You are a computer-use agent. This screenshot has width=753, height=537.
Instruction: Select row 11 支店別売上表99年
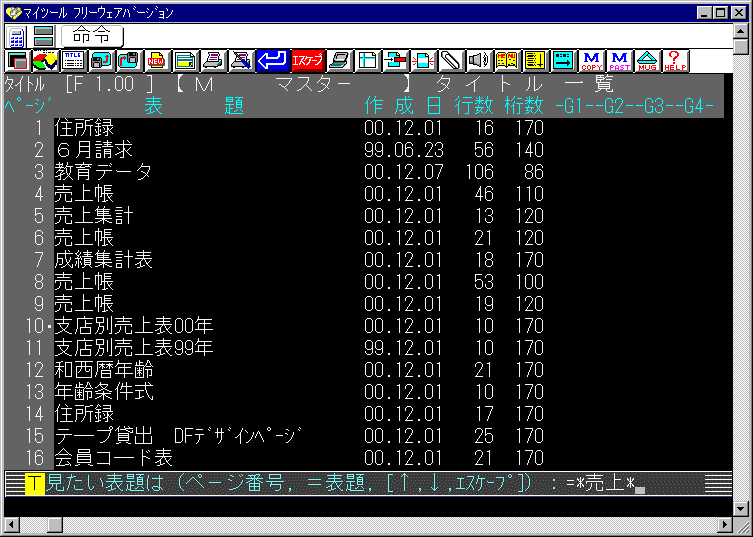pos(364,348)
